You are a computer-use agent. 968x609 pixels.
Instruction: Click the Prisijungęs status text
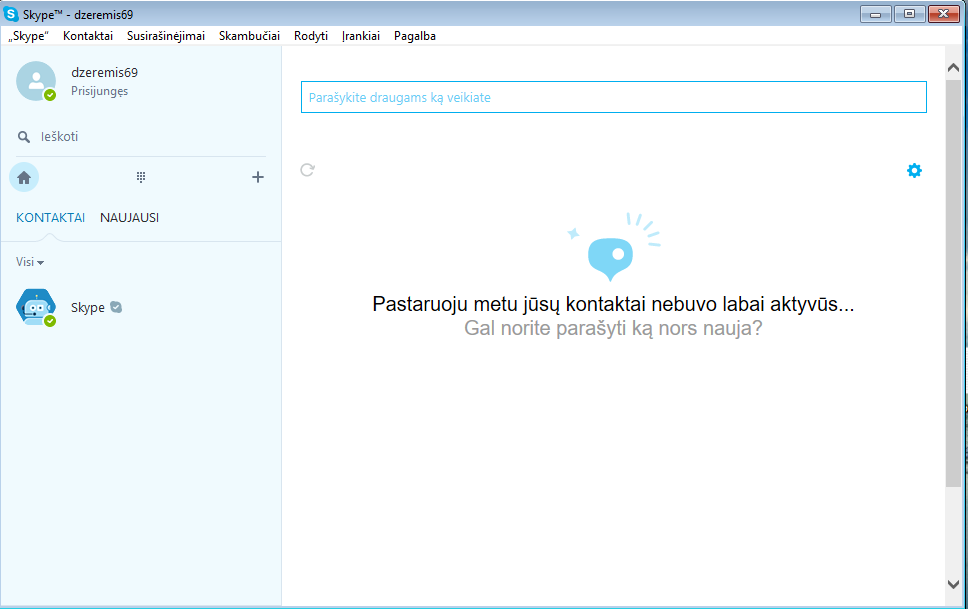[x=99, y=91]
